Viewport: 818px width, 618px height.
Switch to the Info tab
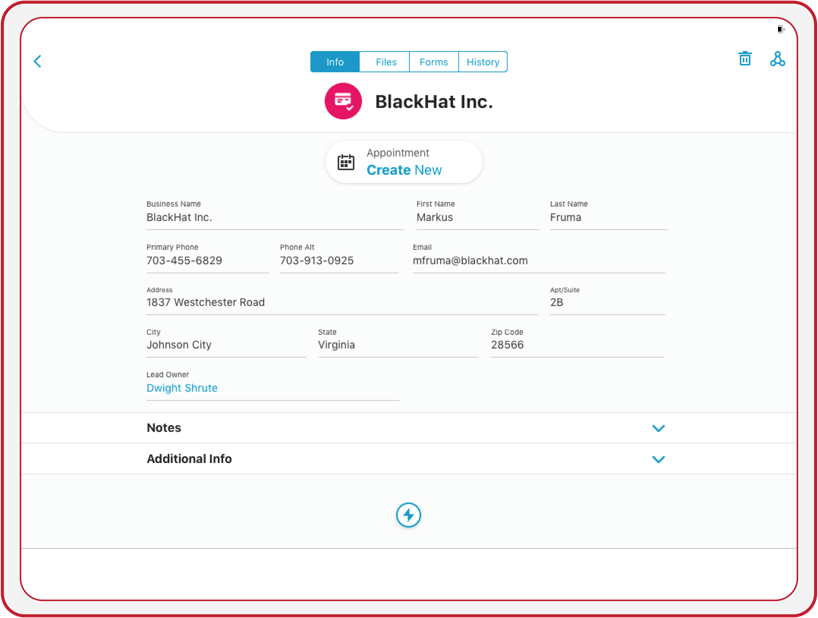pos(335,62)
